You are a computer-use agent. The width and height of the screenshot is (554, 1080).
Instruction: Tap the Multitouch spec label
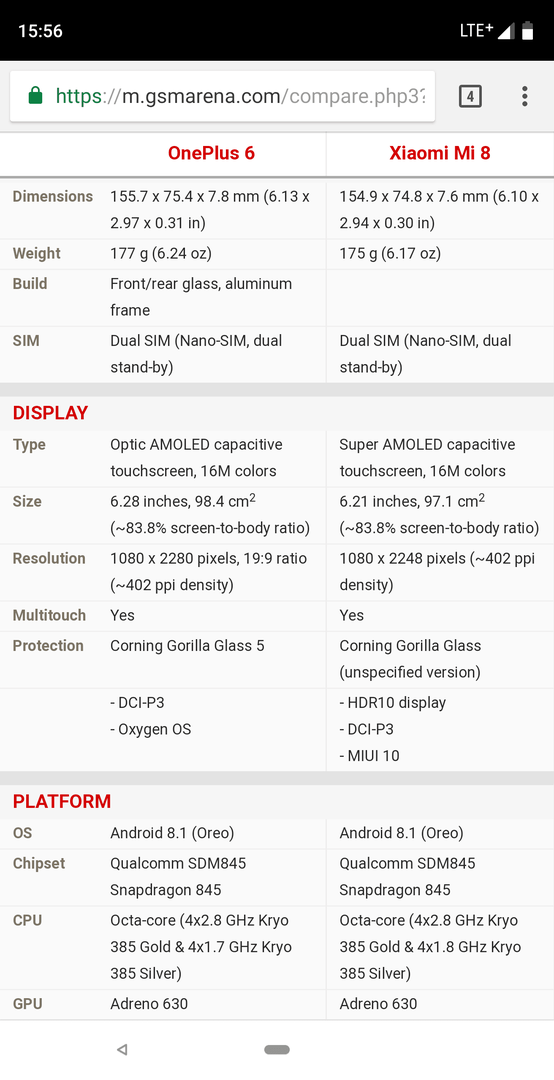click(x=49, y=615)
